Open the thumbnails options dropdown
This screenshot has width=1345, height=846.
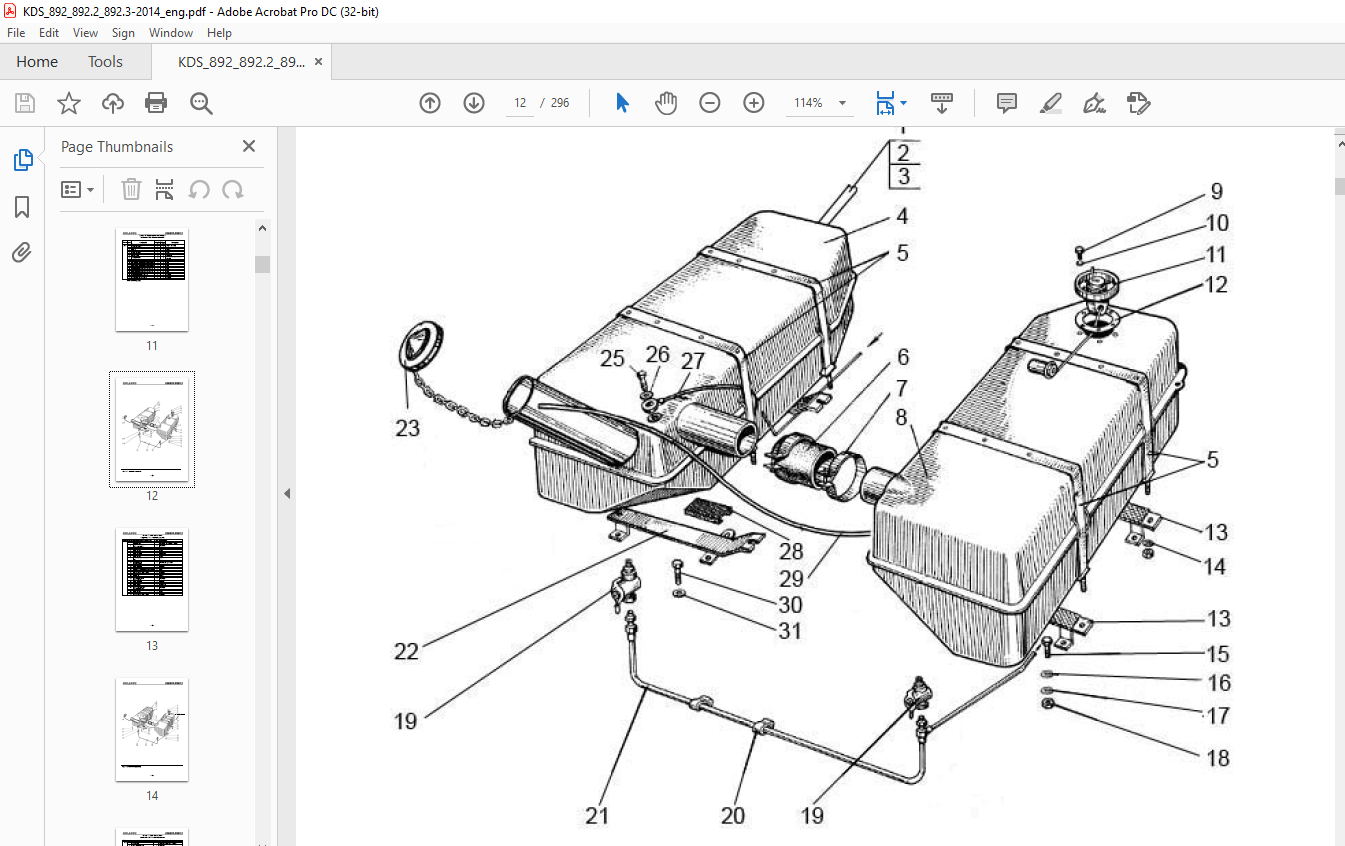[77, 189]
